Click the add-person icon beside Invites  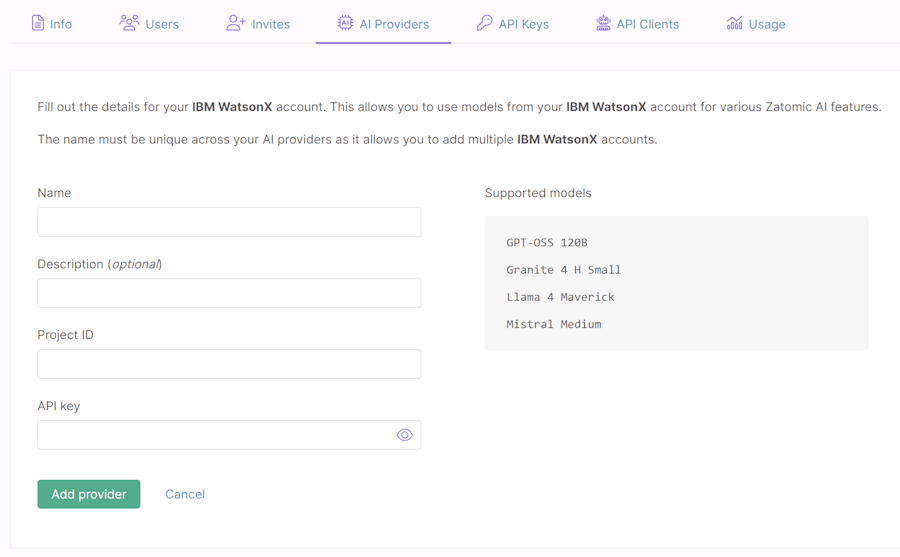[235, 23]
